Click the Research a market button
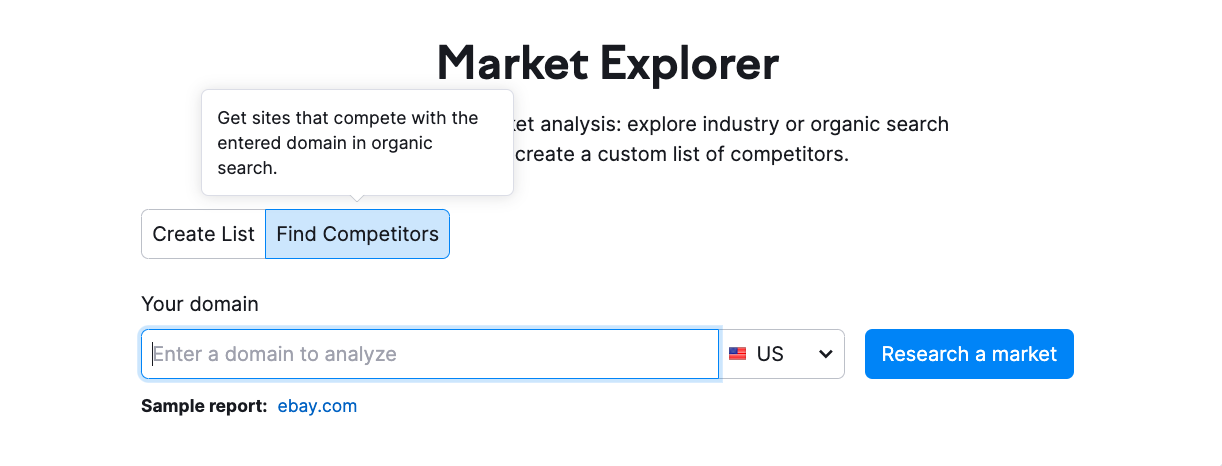The width and height of the screenshot is (1222, 466). (x=969, y=354)
